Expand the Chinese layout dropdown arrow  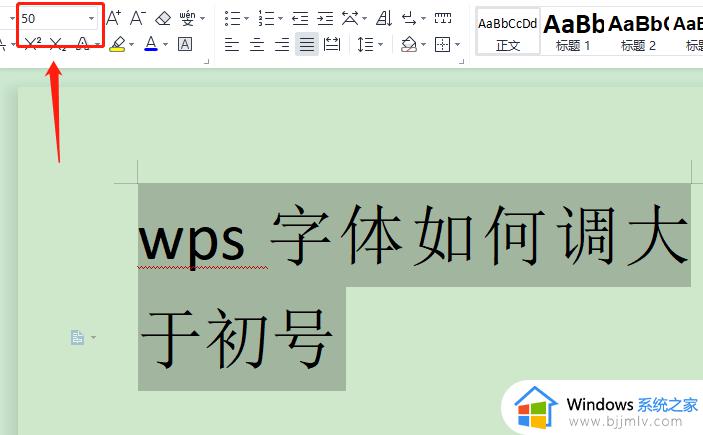point(365,19)
